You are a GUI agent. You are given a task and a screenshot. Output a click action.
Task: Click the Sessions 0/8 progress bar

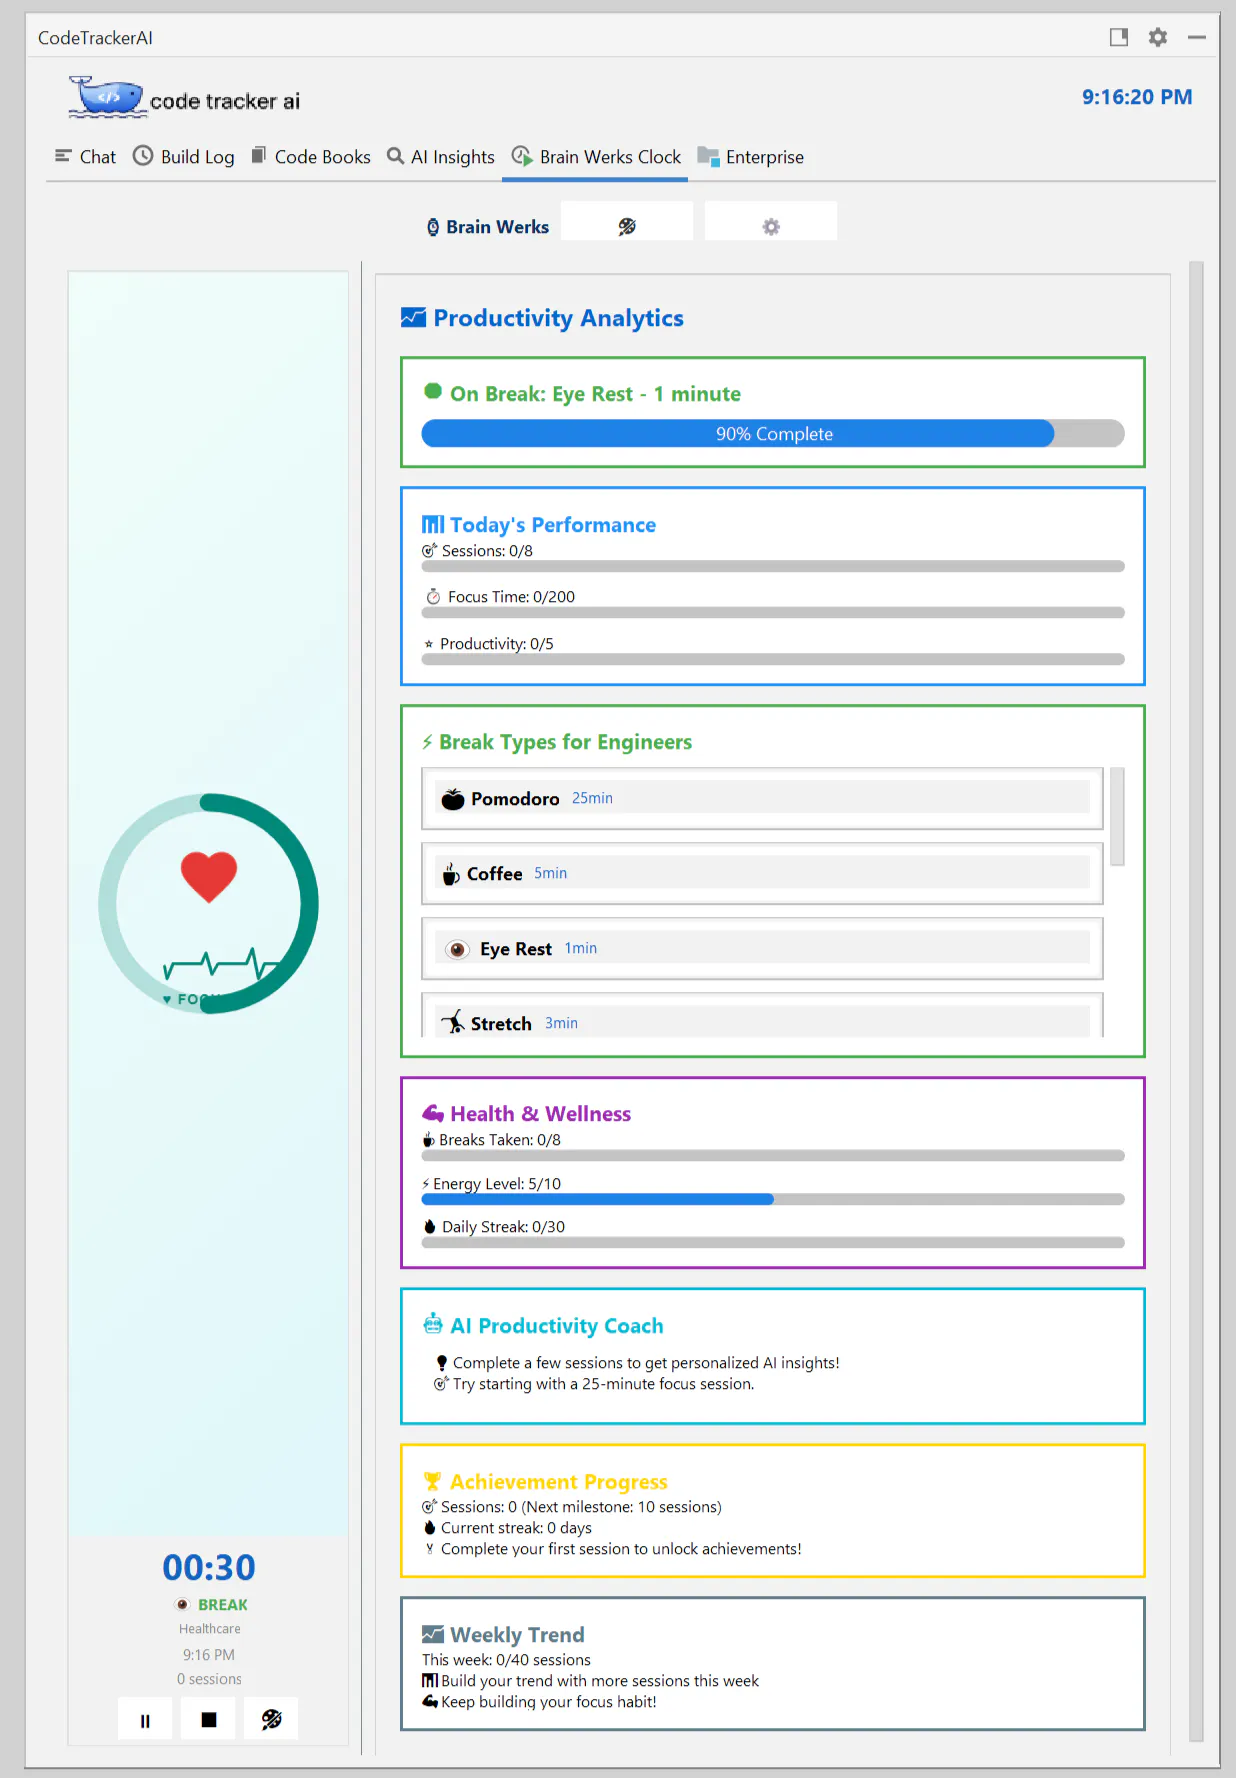pos(773,566)
